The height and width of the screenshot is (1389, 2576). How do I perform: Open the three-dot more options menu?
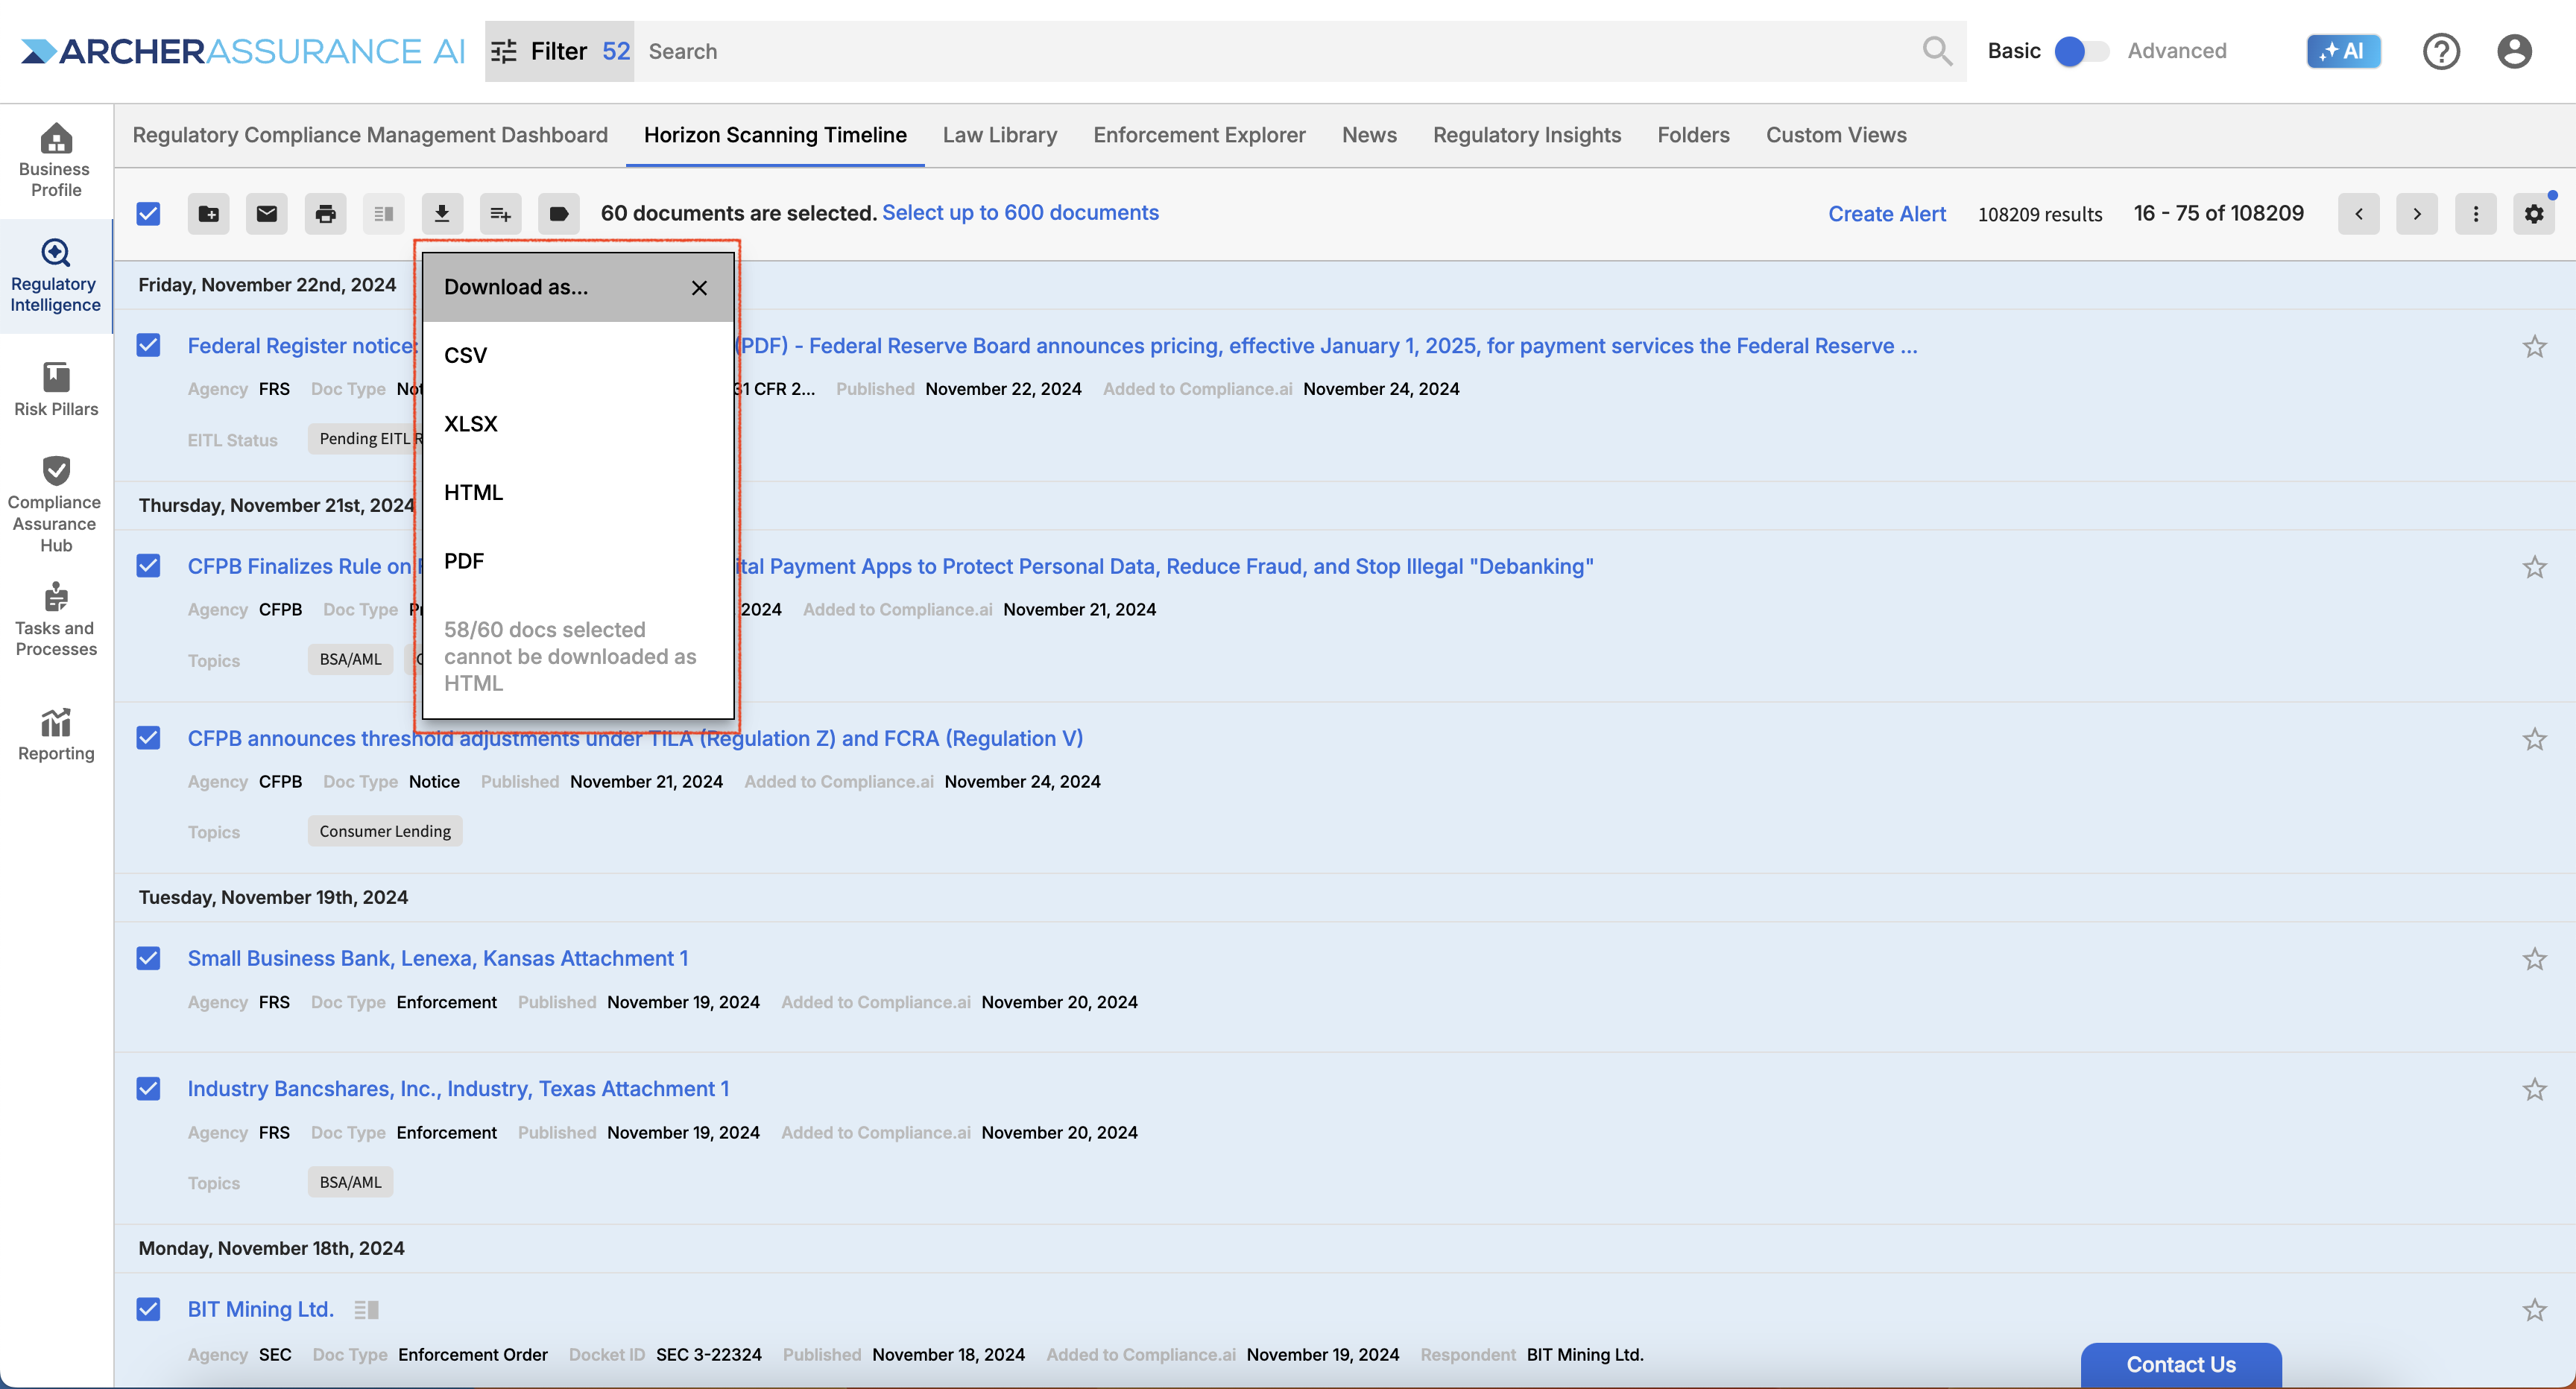pyautogui.click(x=2475, y=213)
